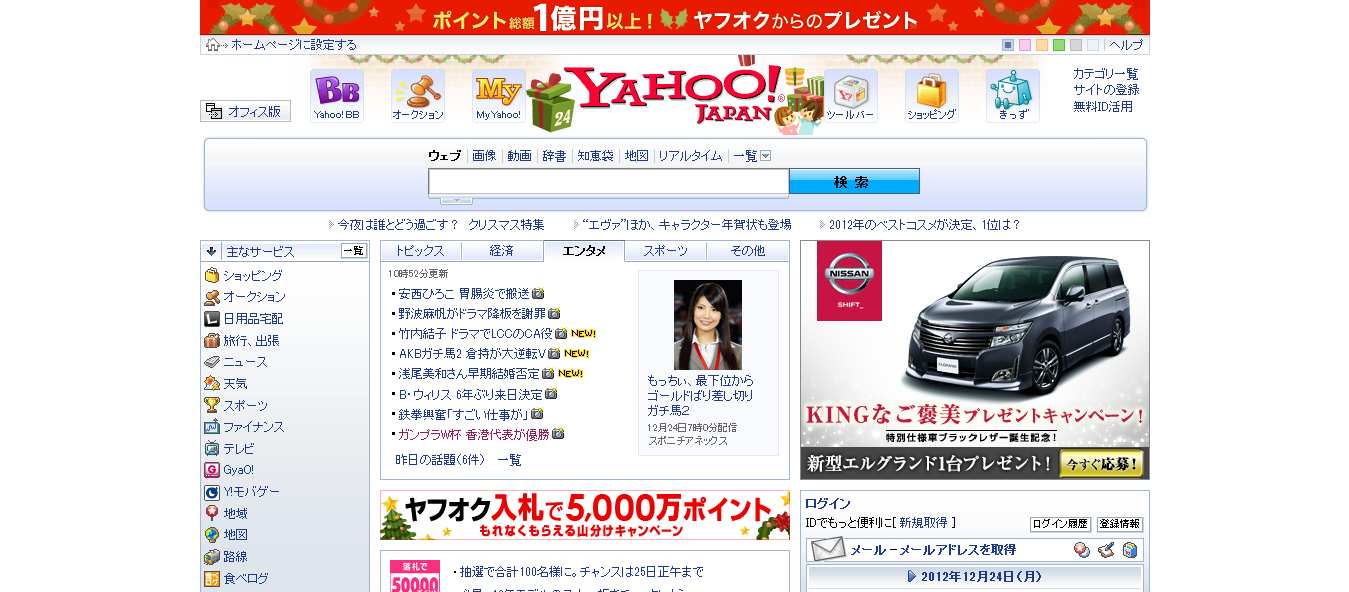Click the shopping bag icon in the mail row
Viewport: 1349px width, 592px height.
1129,550
